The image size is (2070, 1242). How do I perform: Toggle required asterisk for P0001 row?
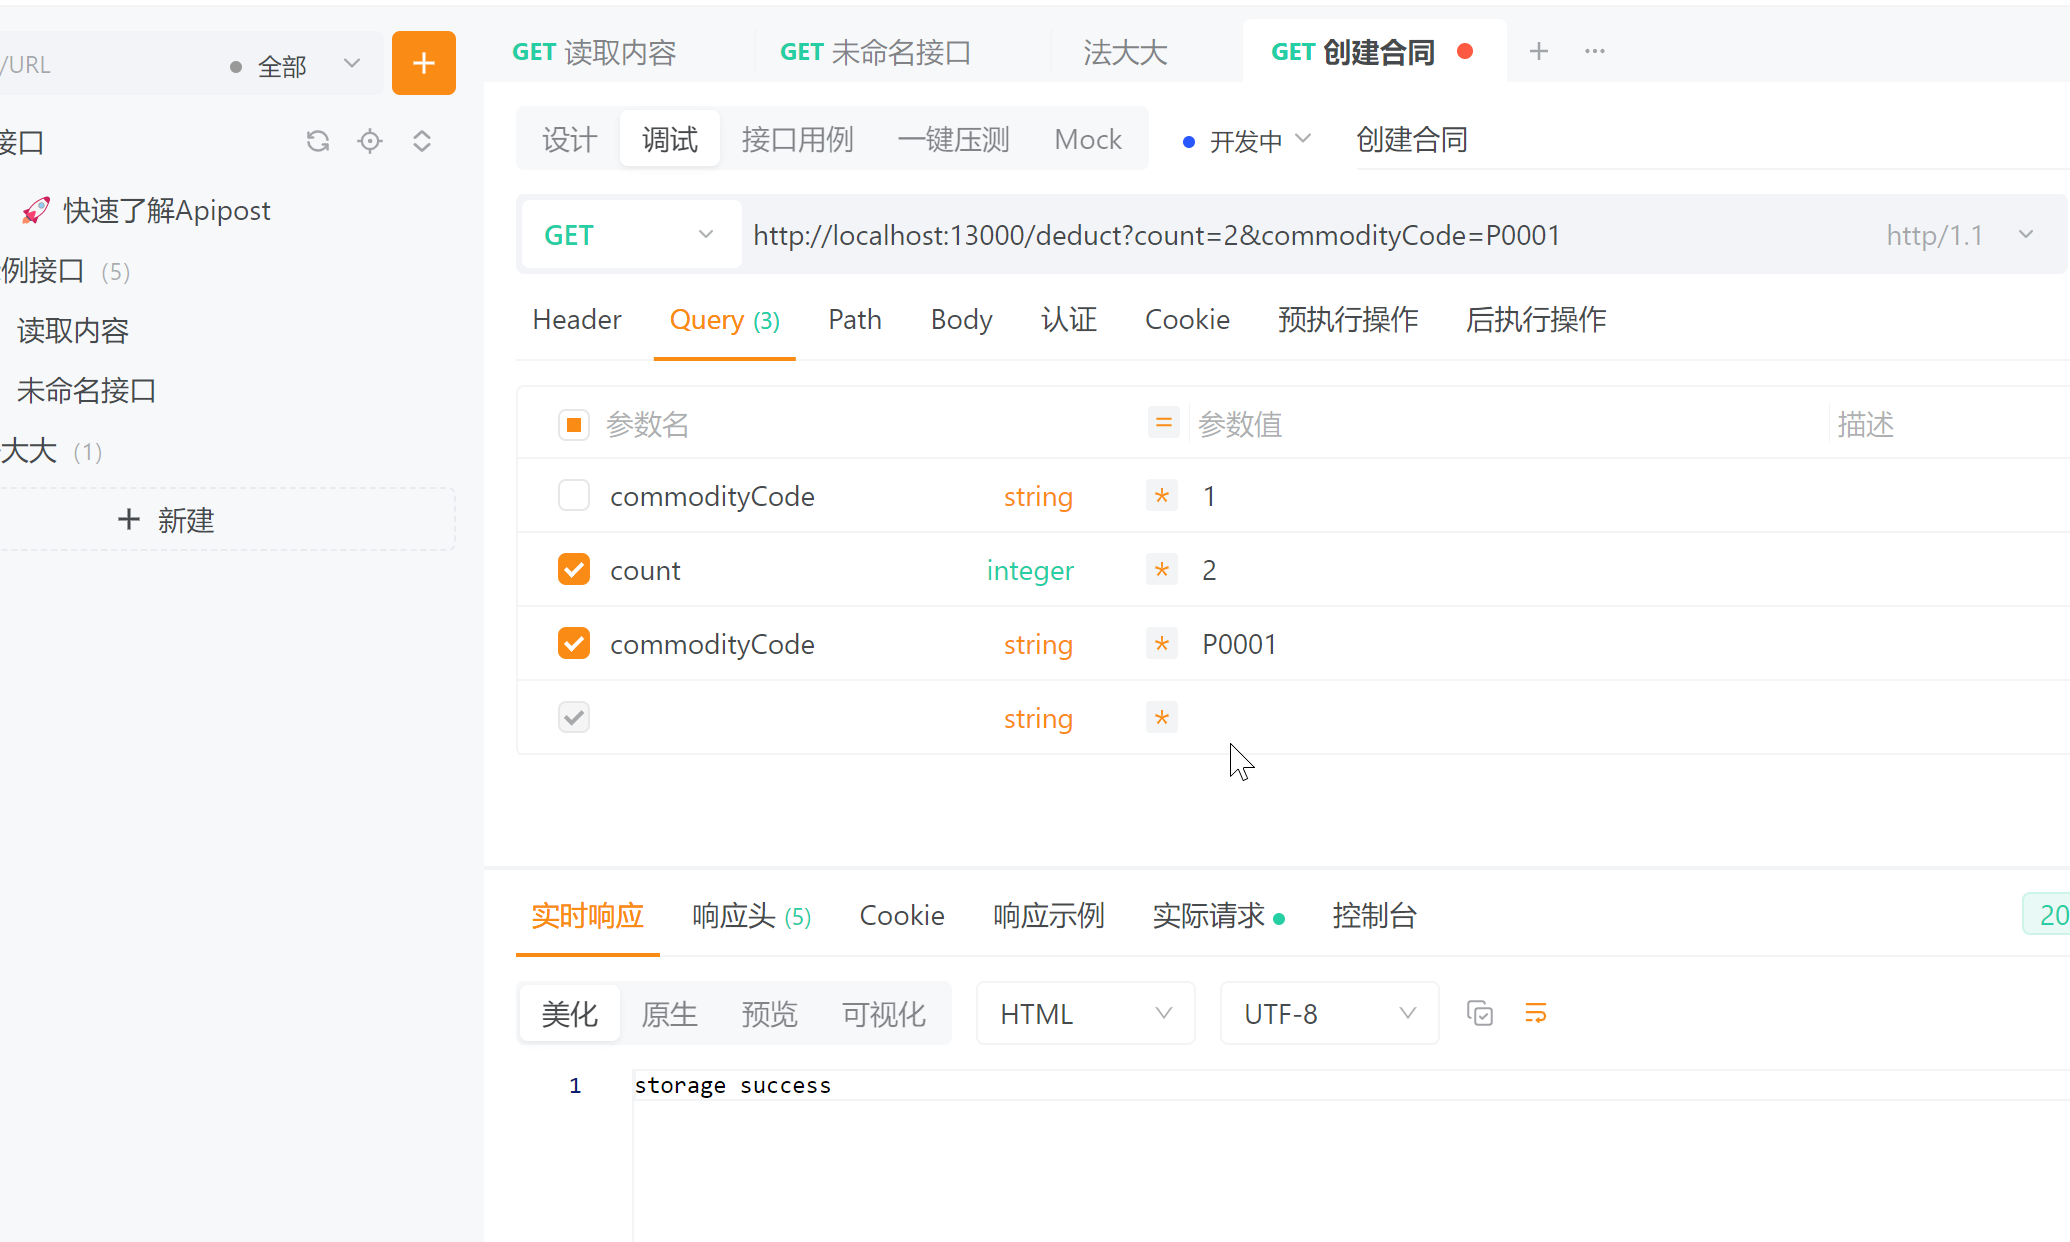pyautogui.click(x=1162, y=644)
